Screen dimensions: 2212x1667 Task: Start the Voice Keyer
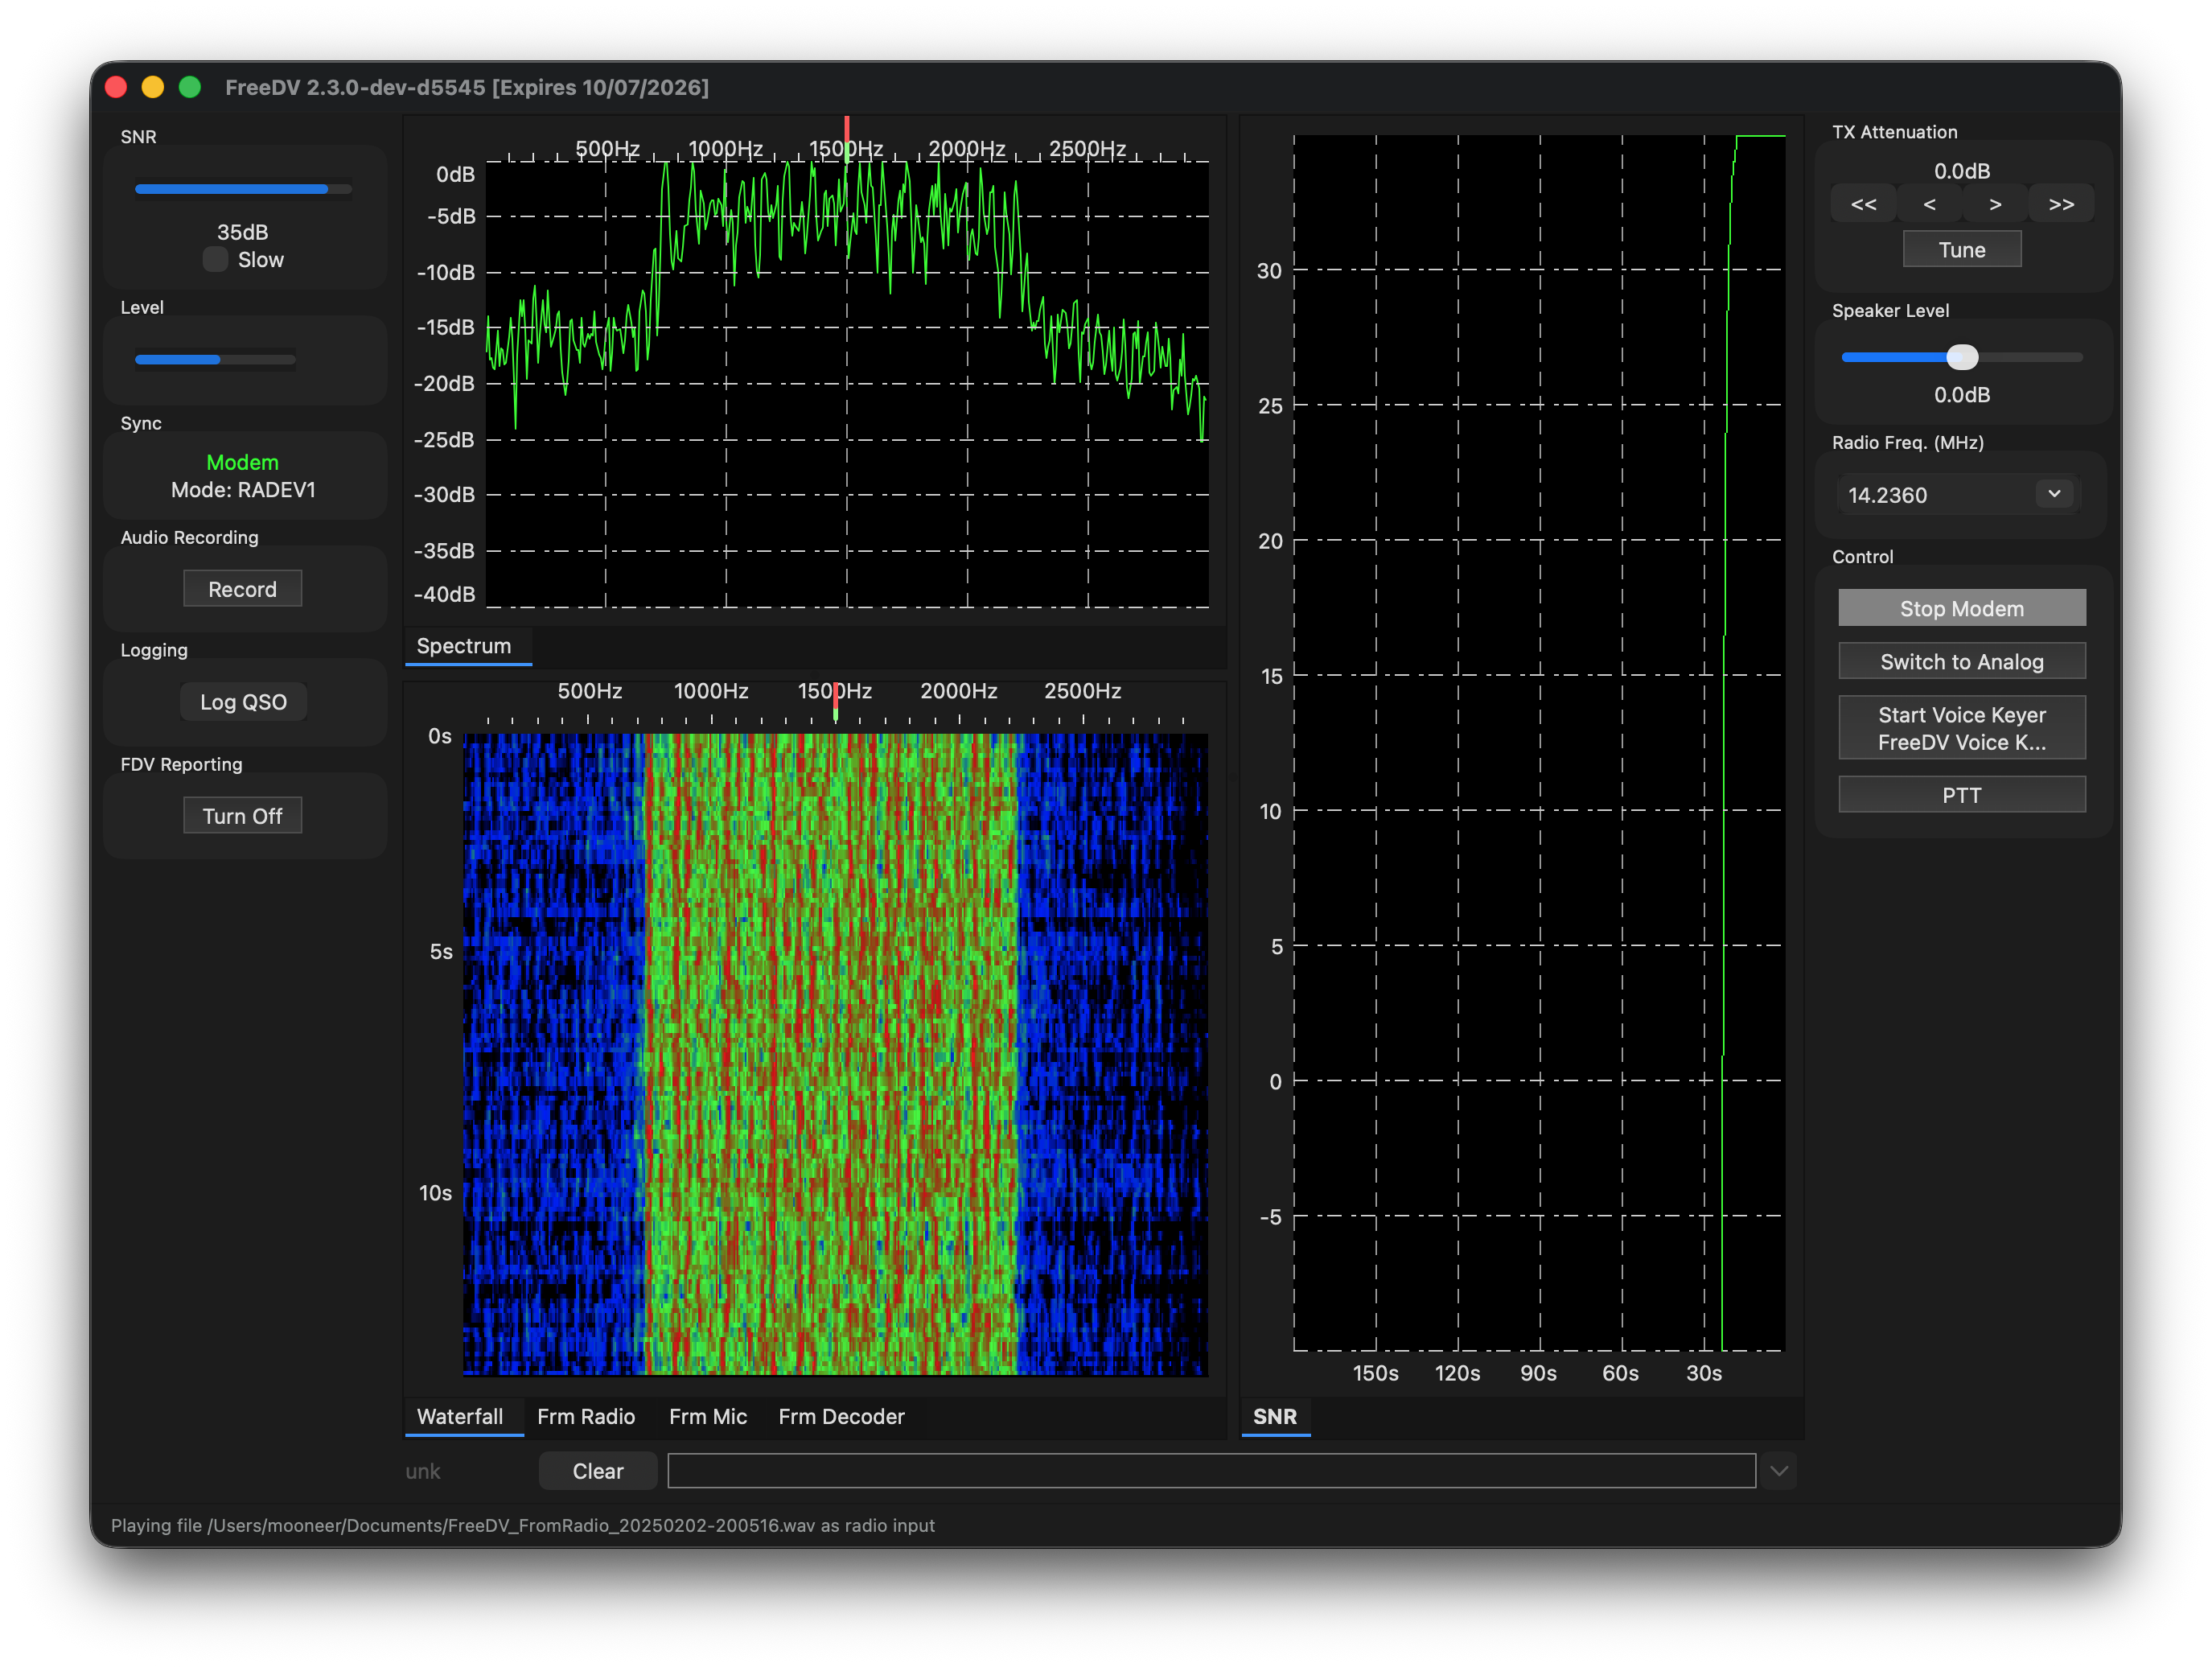(x=1961, y=728)
